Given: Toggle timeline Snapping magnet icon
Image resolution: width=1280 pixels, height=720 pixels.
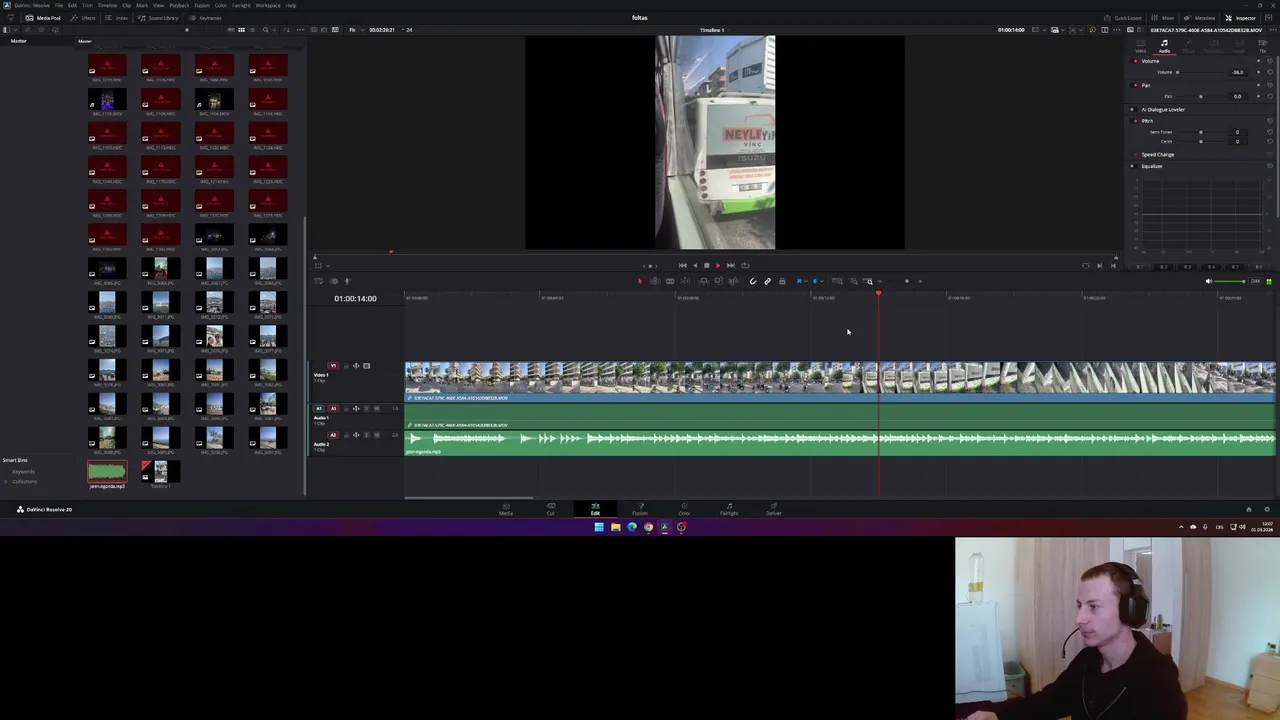Looking at the screenshot, I should coord(753,281).
